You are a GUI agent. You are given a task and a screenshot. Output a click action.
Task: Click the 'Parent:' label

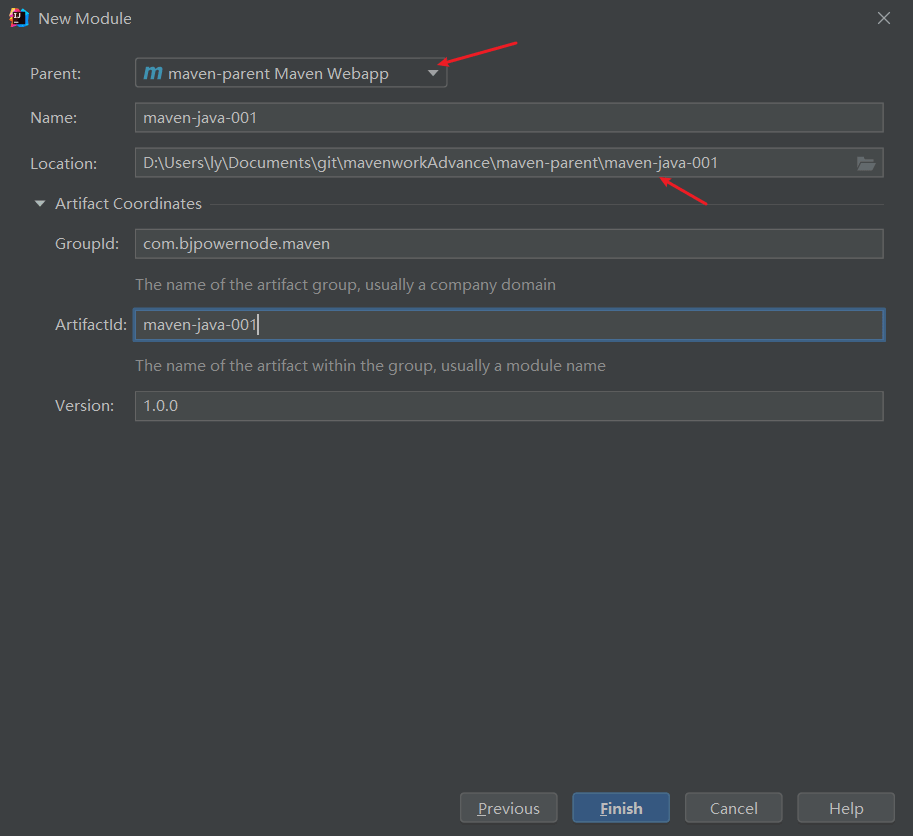click(x=55, y=74)
